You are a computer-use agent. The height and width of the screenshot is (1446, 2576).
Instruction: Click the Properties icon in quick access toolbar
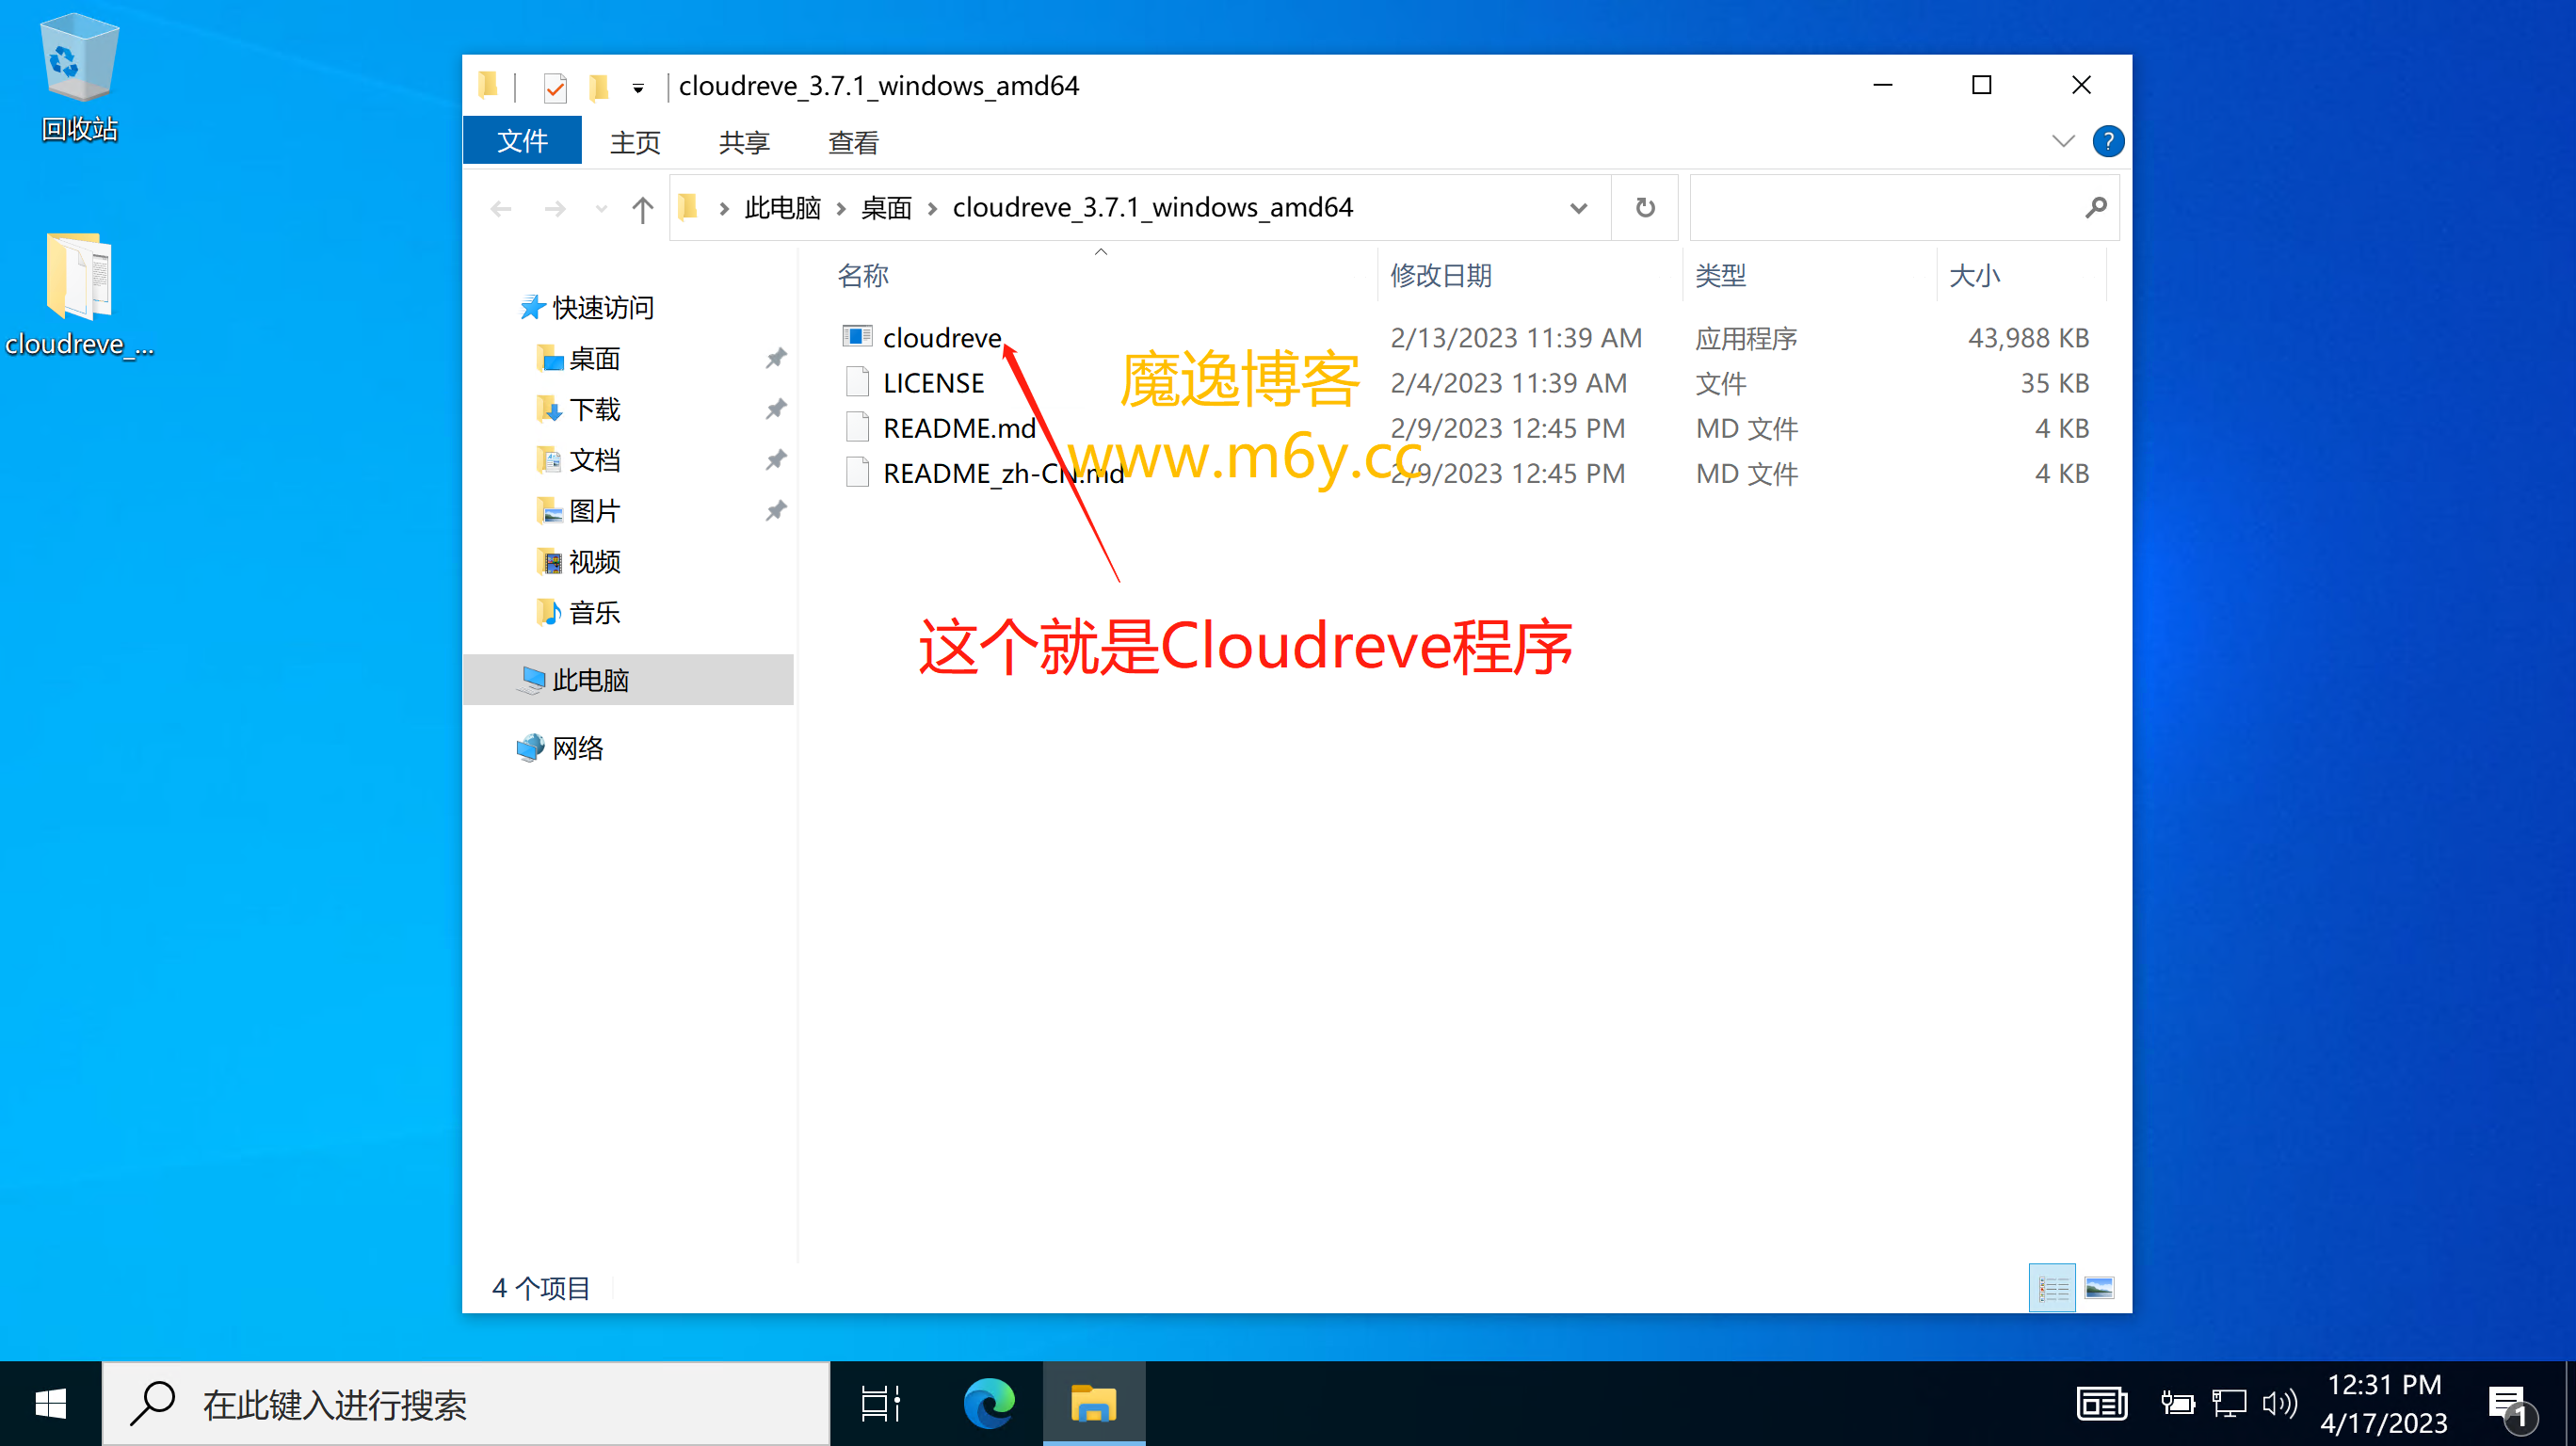click(x=555, y=87)
